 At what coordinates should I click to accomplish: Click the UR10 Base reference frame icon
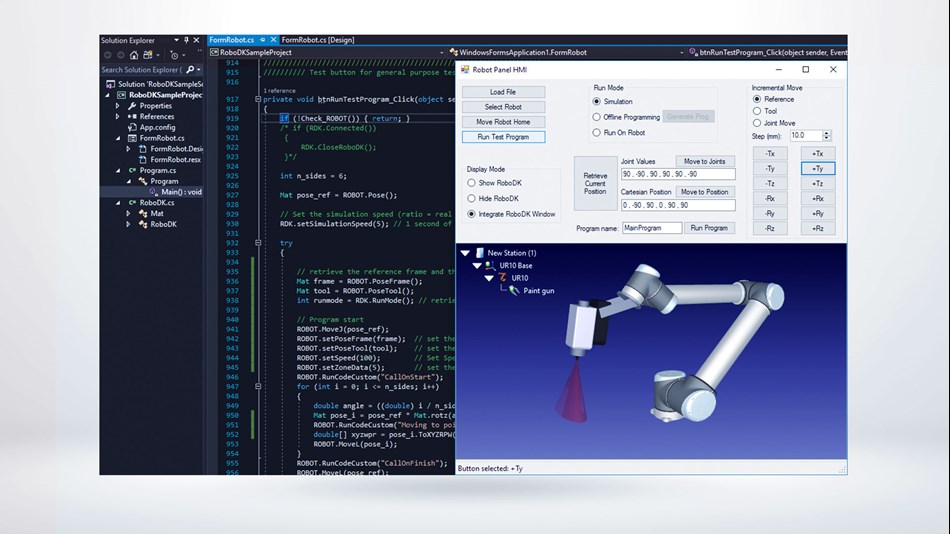point(490,265)
